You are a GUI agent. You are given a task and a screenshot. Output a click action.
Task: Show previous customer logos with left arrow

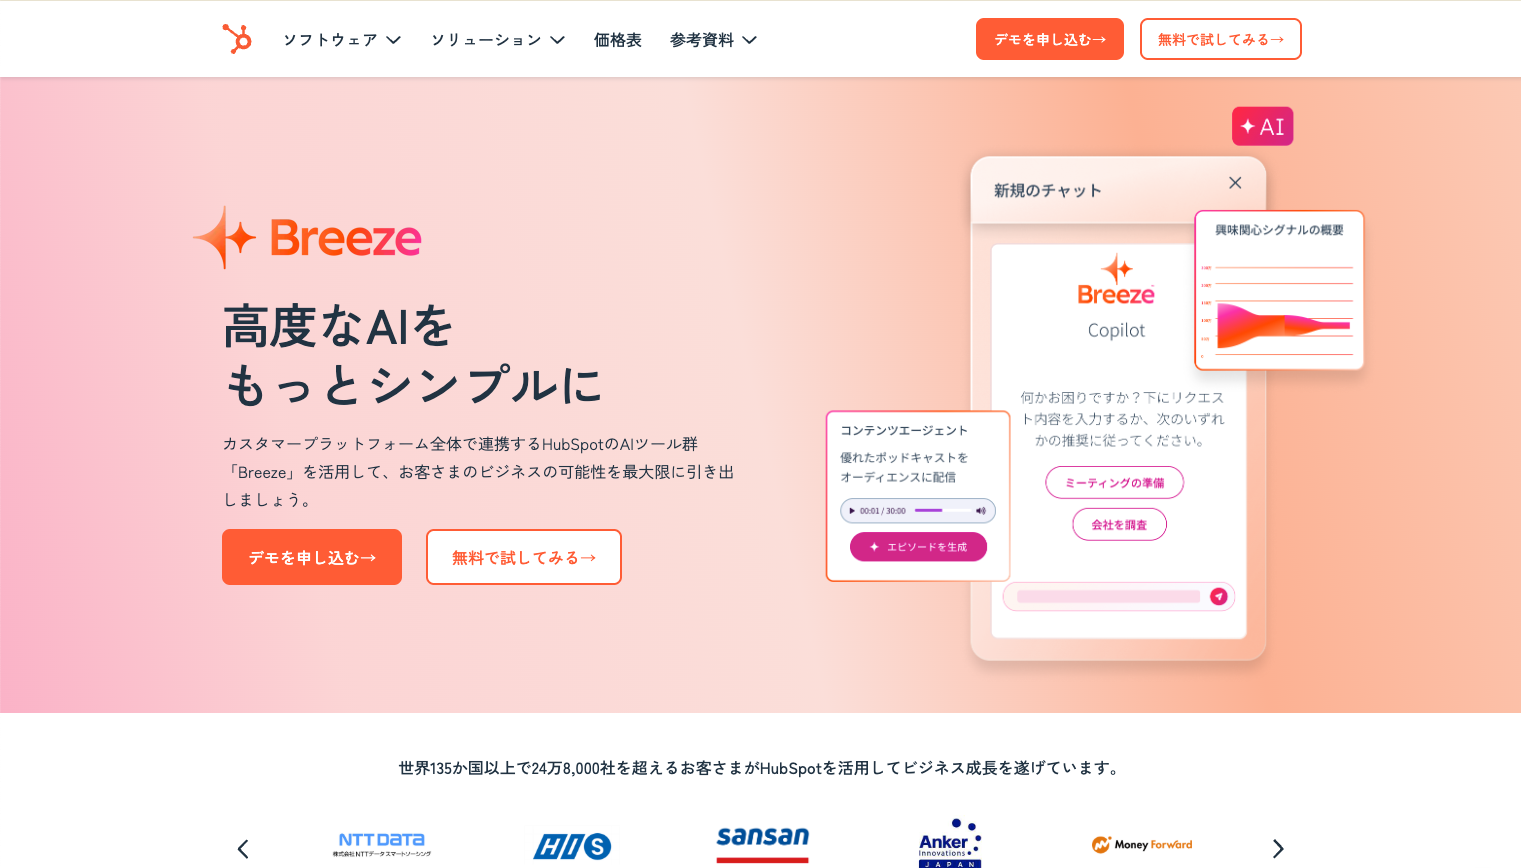(x=243, y=849)
